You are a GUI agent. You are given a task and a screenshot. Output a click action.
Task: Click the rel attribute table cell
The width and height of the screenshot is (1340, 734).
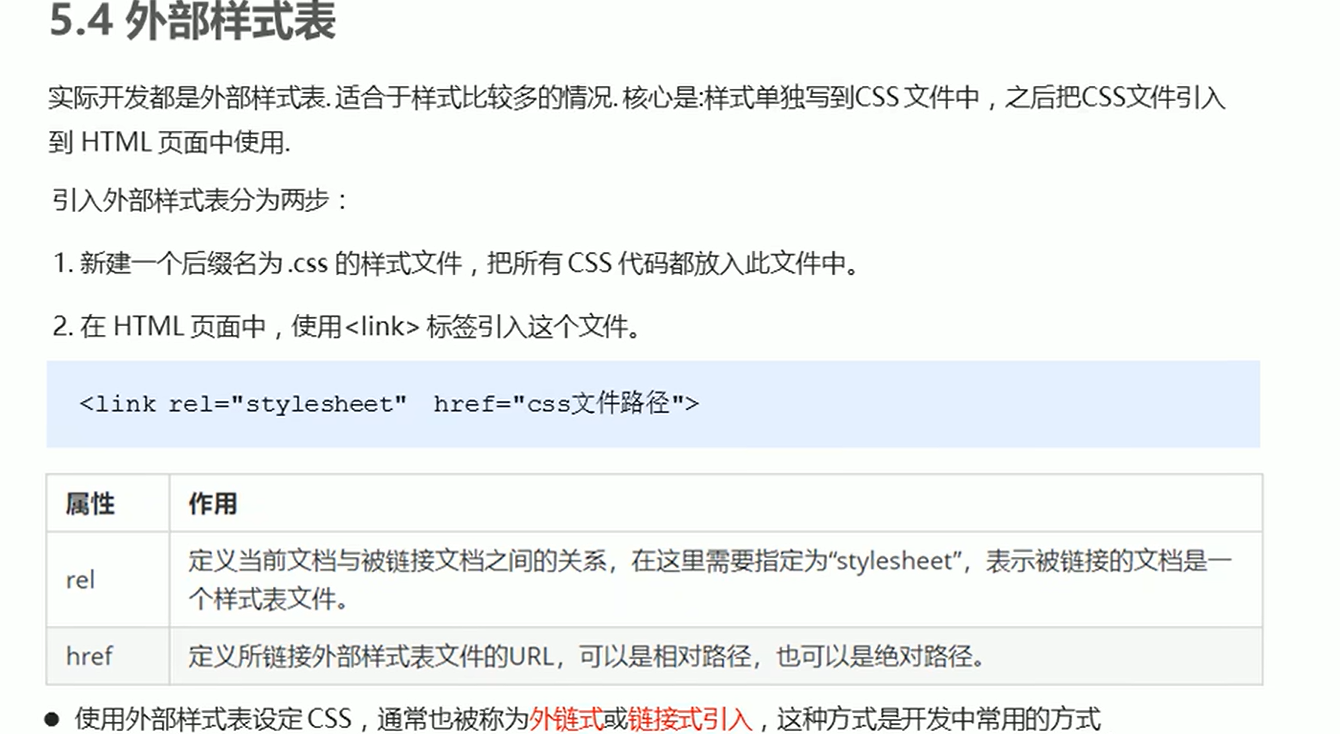coord(107,580)
